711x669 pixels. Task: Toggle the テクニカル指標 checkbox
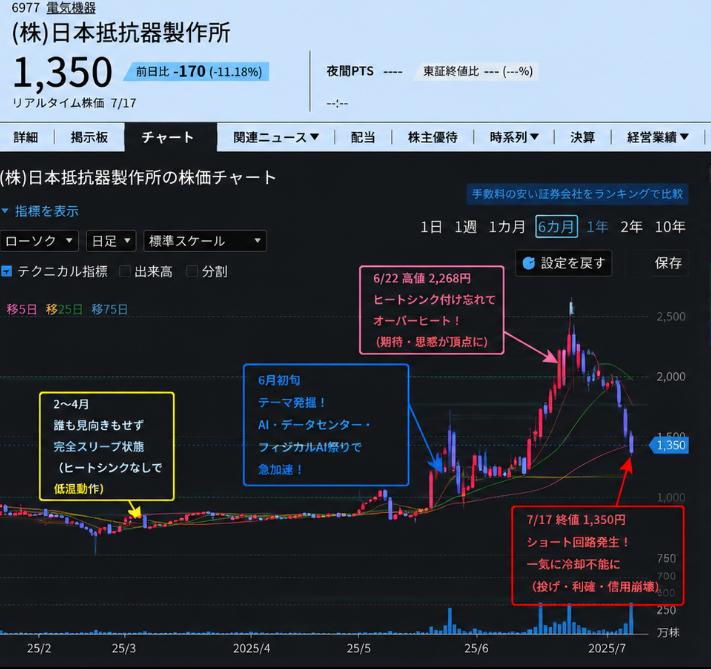pos(6,271)
